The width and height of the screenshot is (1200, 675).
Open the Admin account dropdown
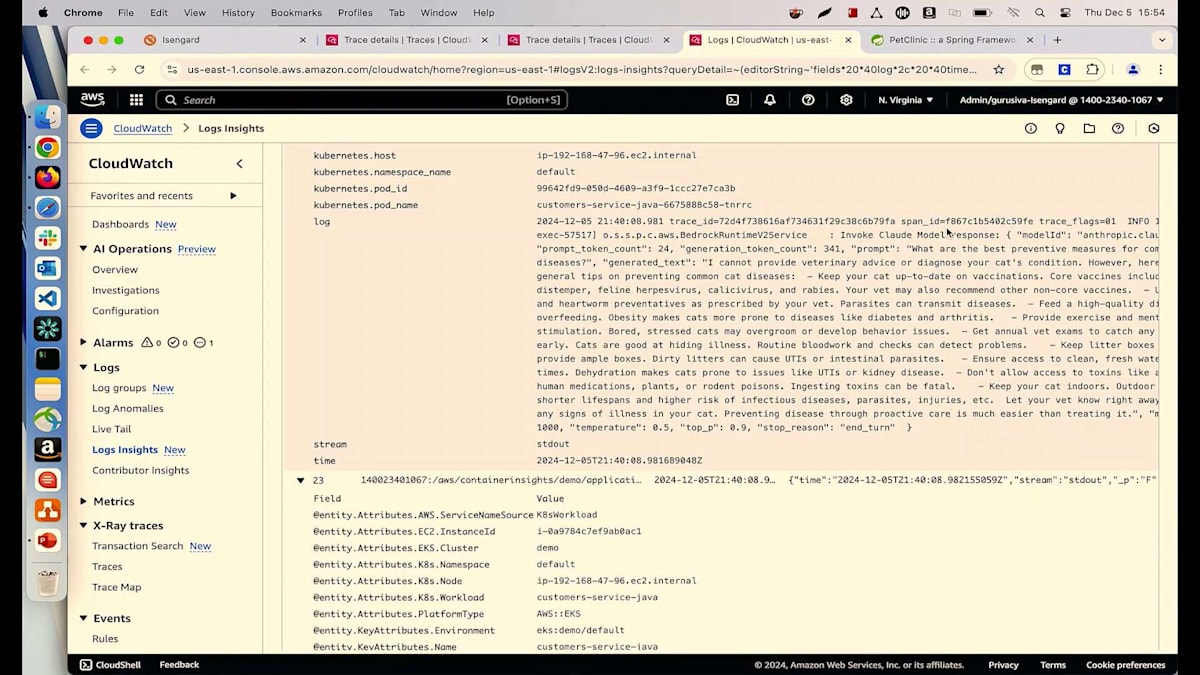(1061, 100)
